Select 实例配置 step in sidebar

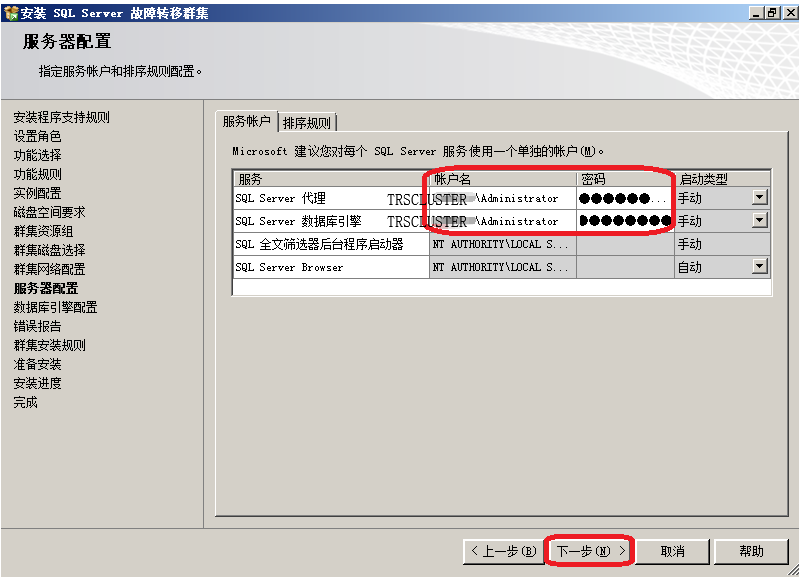[x=38, y=193]
